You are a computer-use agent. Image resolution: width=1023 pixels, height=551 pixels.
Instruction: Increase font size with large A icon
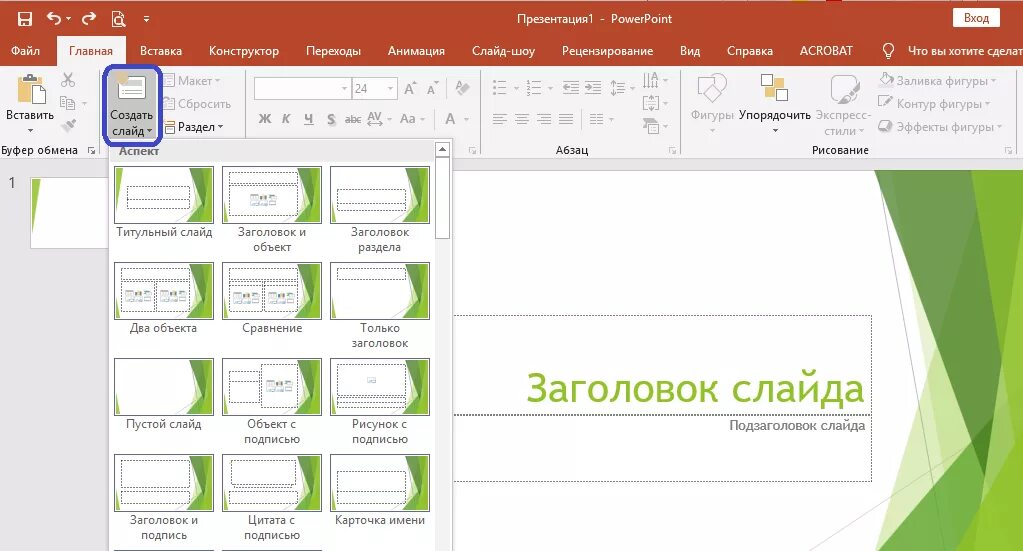point(410,89)
